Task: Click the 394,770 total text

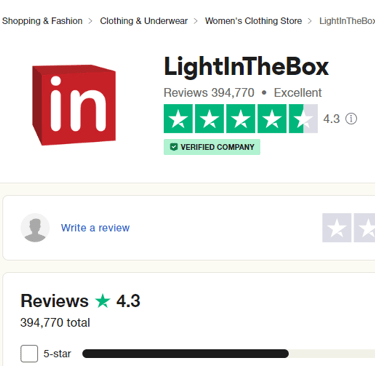Action: click(55, 322)
